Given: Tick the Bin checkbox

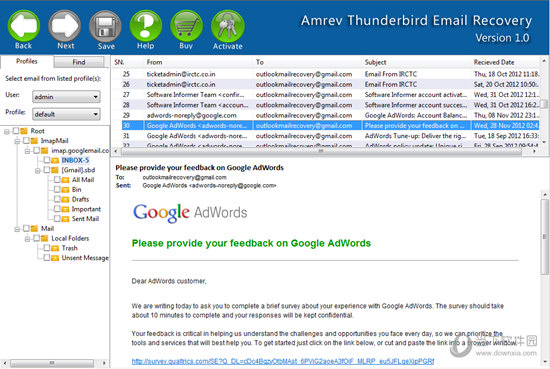Looking at the screenshot, I should click(x=57, y=189).
